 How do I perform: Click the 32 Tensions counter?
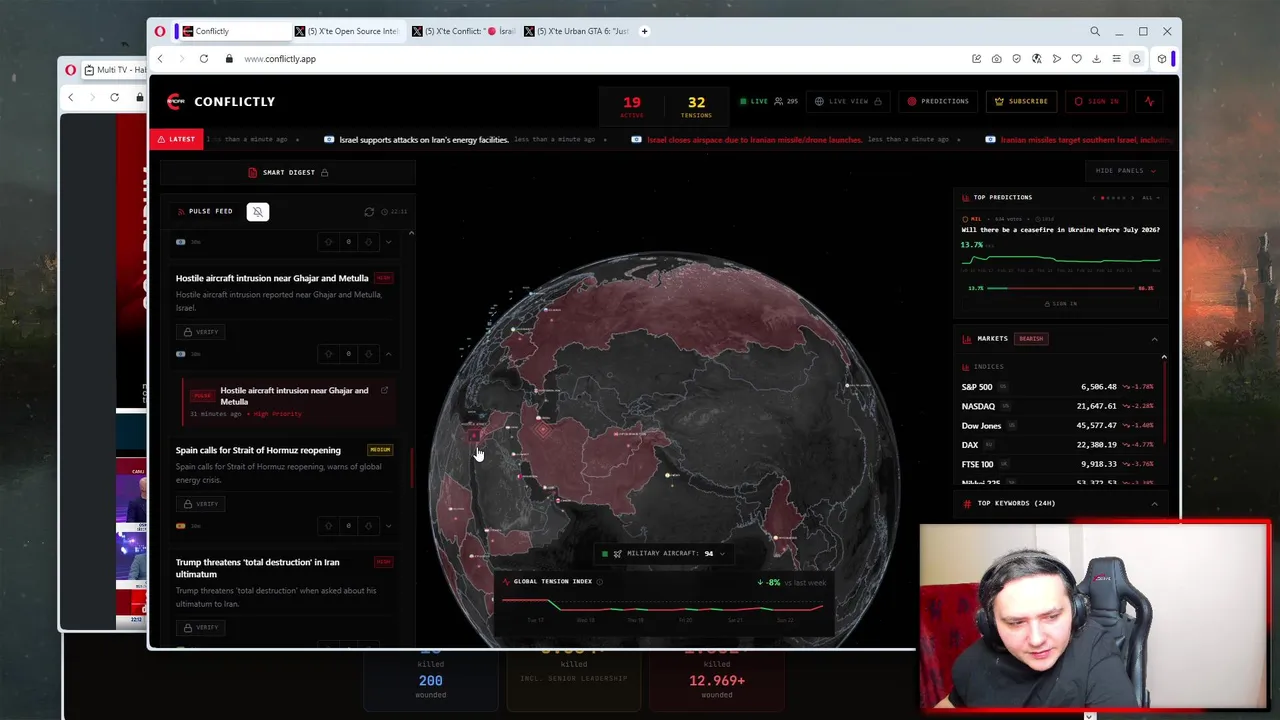point(696,106)
